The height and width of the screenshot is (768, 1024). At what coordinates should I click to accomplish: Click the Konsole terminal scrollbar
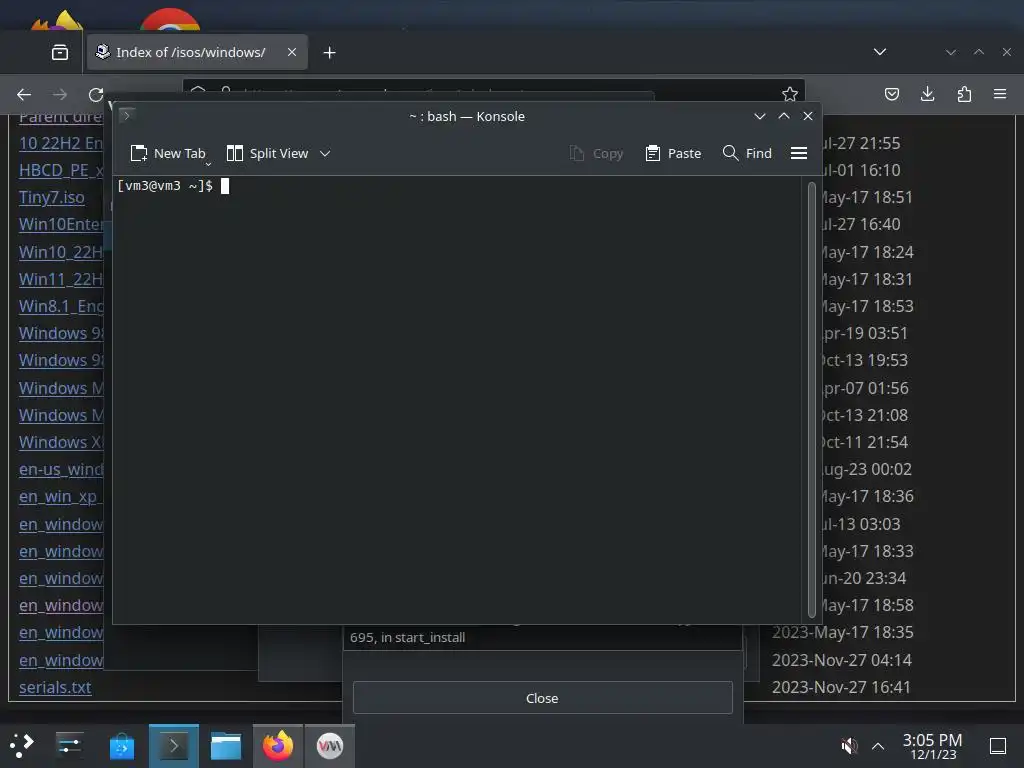pyautogui.click(x=812, y=400)
